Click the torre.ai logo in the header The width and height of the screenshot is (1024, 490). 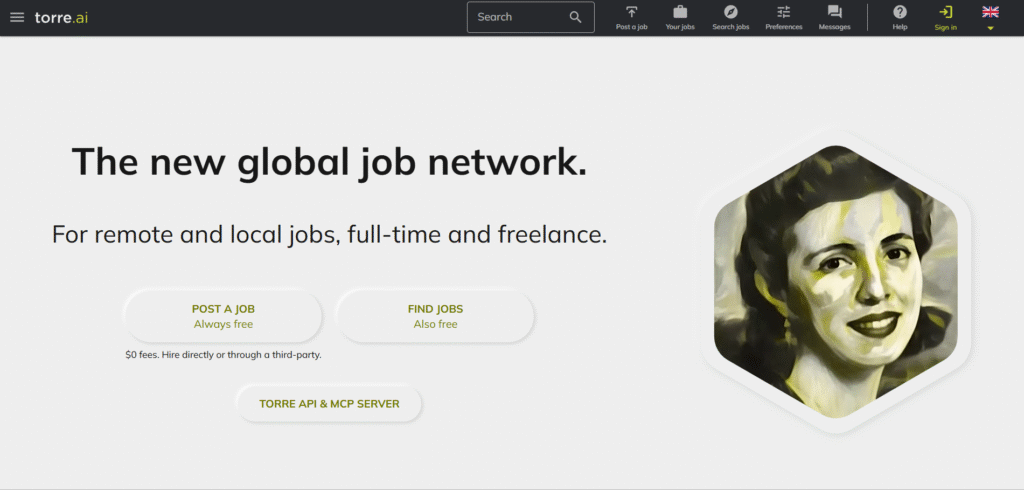(61, 17)
